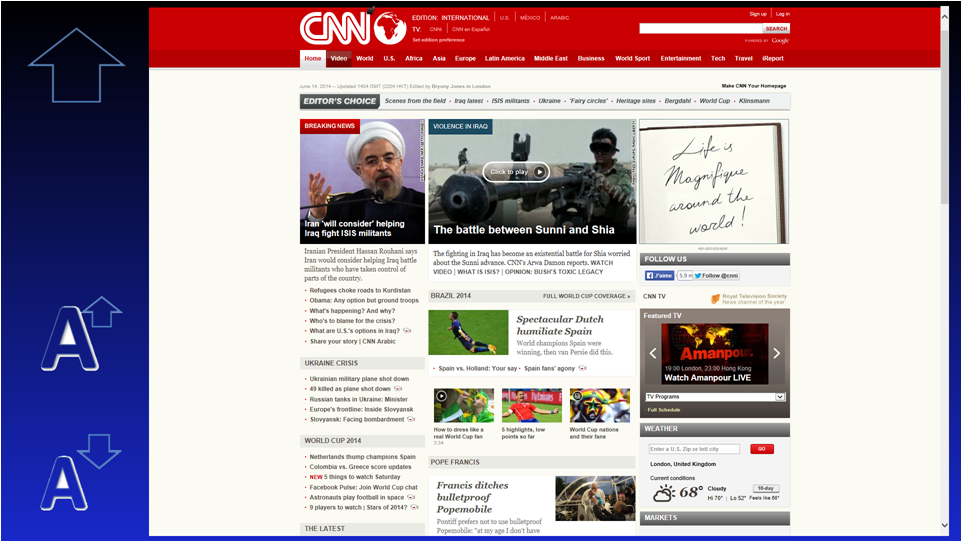The width and height of the screenshot is (962, 542).
Task: Go to the Middle East section
Action: [x=551, y=58]
